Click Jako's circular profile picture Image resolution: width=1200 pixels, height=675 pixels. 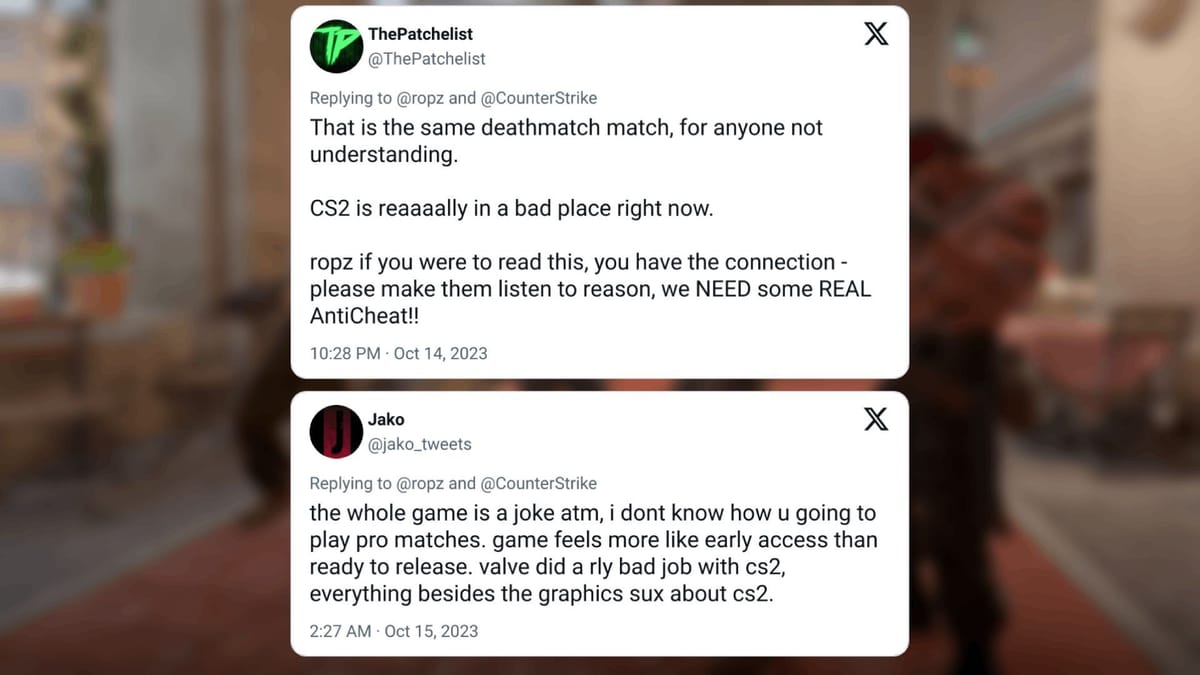pos(335,432)
